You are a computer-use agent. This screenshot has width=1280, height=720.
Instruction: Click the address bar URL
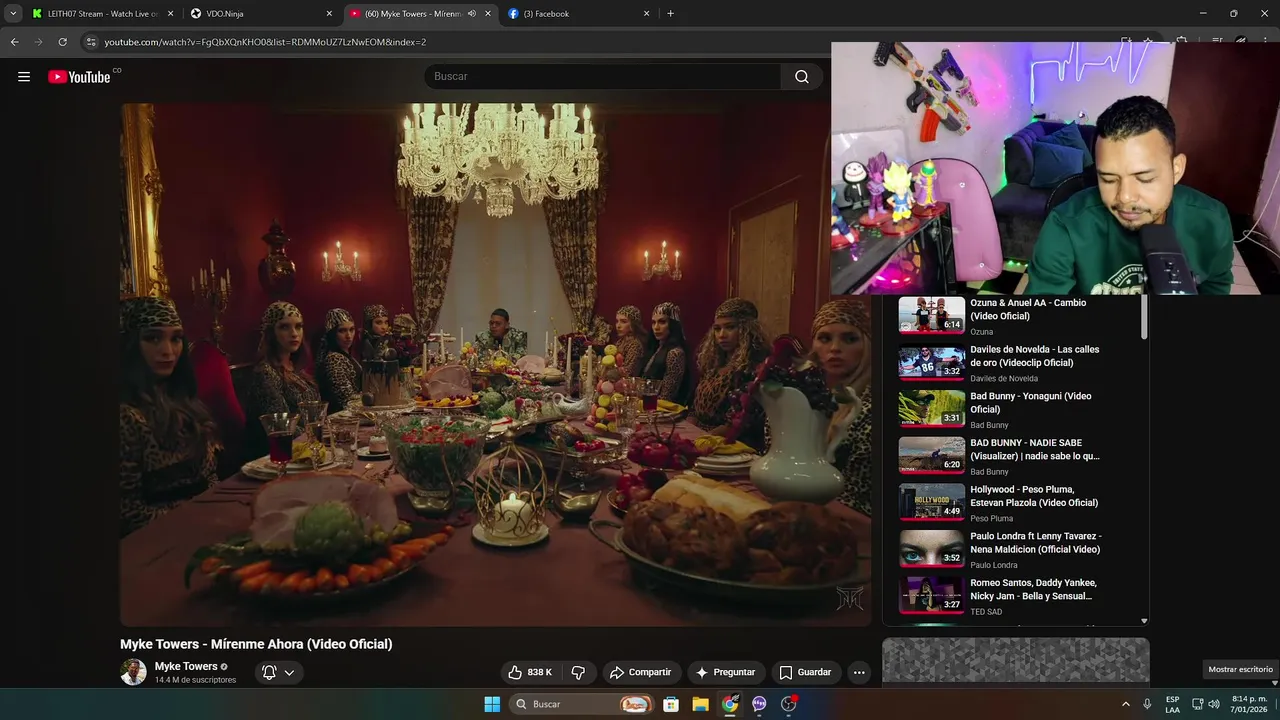click(265, 42)
